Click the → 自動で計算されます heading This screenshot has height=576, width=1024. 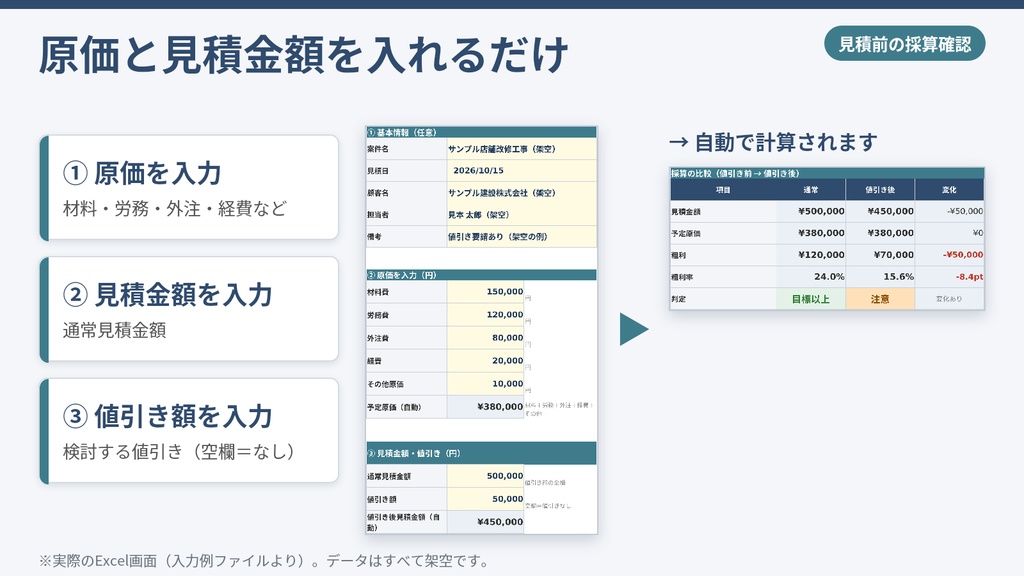click(773, 142)
